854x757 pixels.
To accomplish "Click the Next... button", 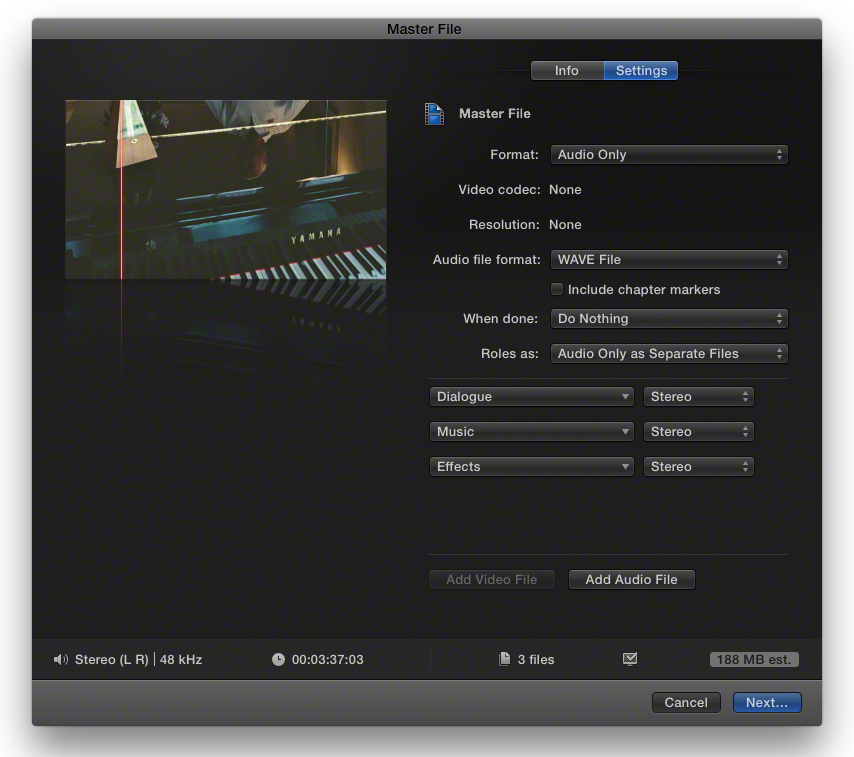I will pos(767,703).
